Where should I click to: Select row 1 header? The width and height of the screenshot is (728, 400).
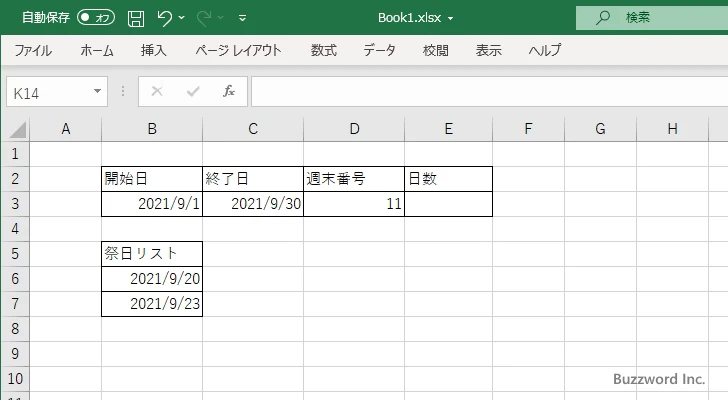[15, 154]
